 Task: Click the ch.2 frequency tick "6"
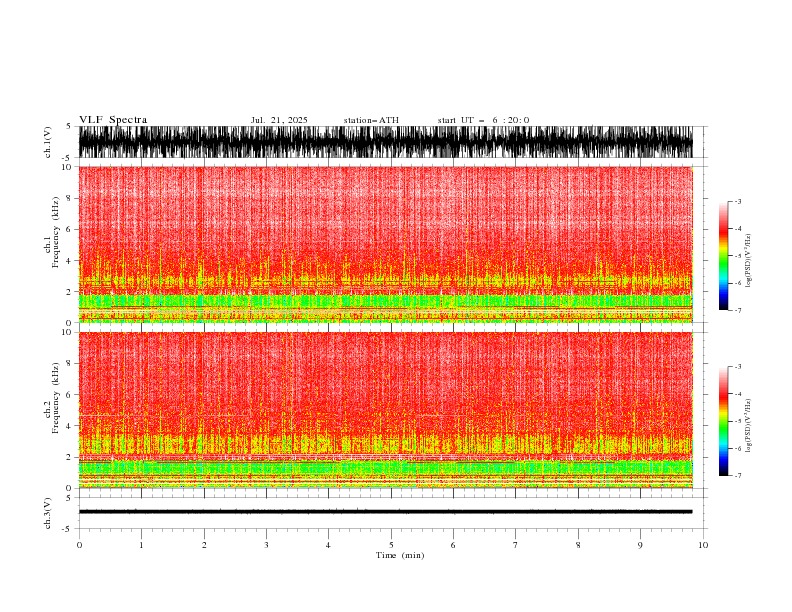(x=69, y=395)
